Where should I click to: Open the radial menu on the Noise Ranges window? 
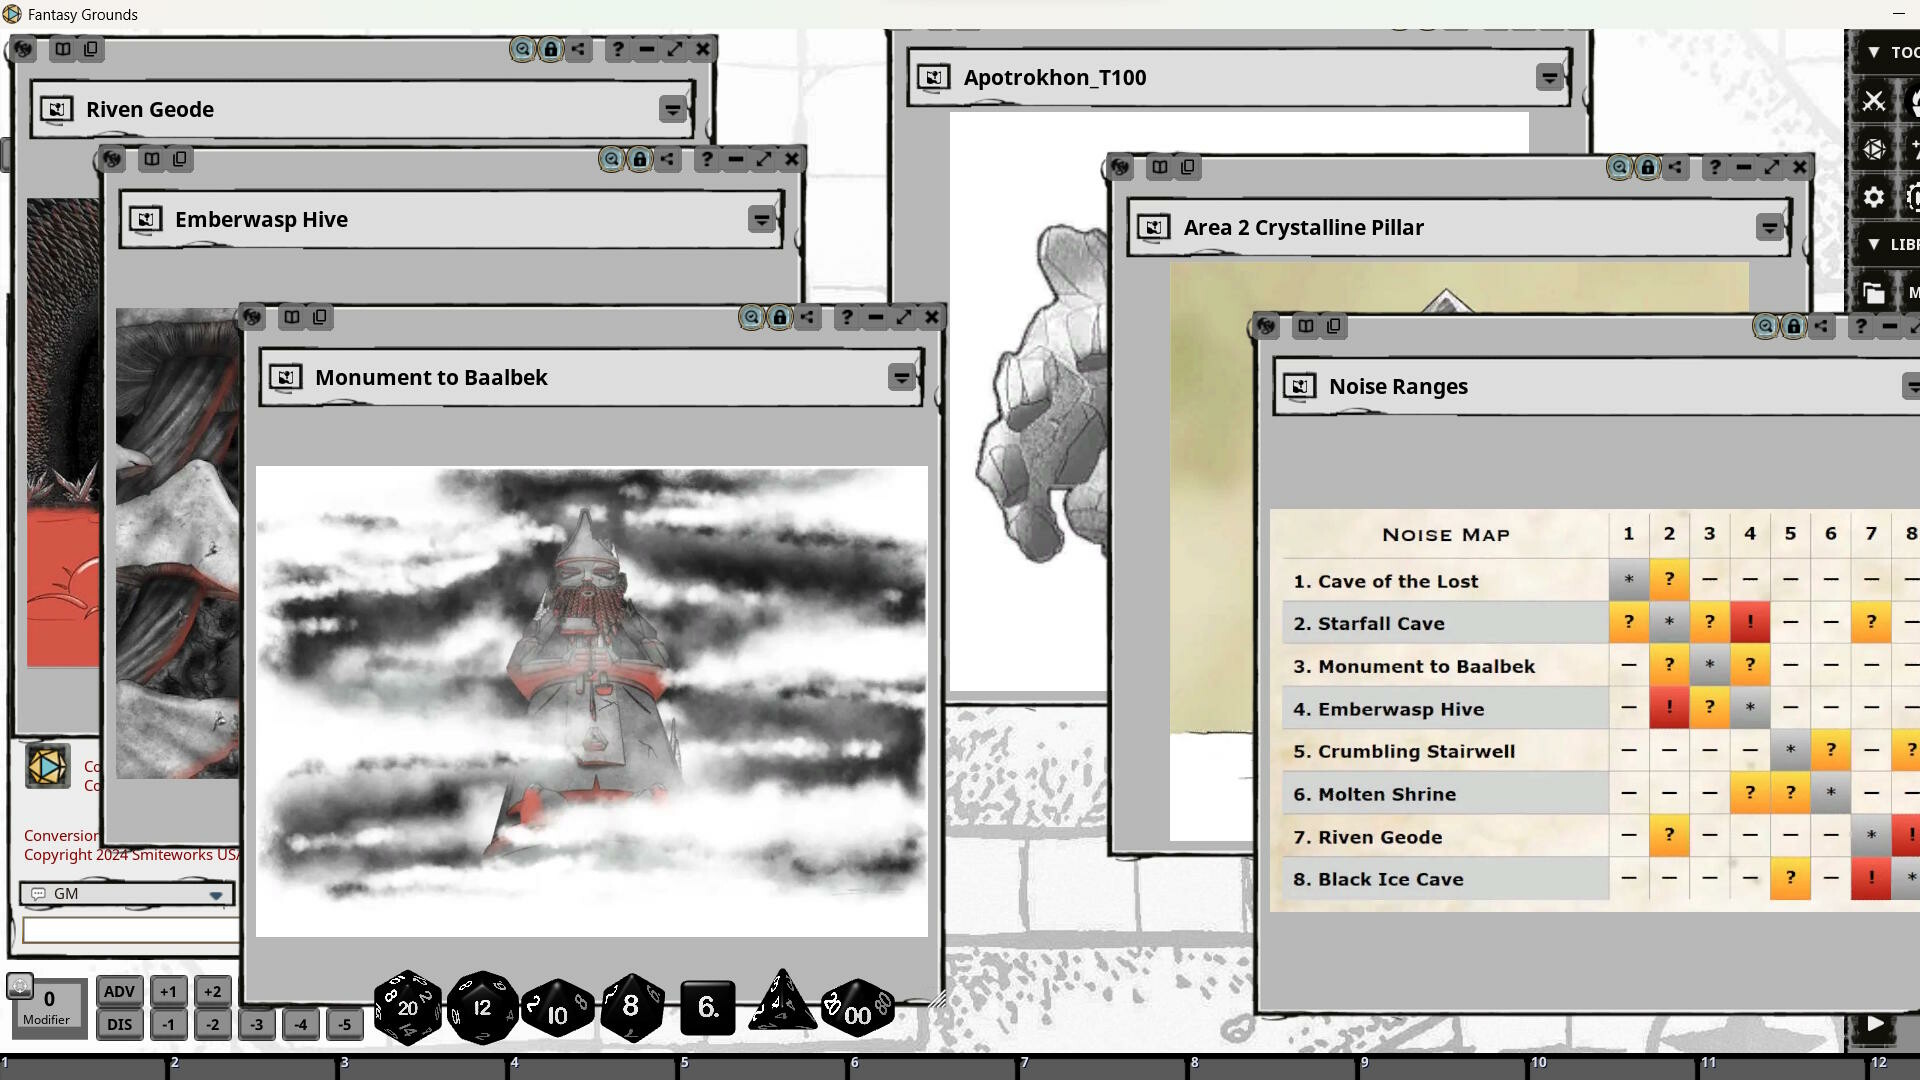[x=1266, y=326]
